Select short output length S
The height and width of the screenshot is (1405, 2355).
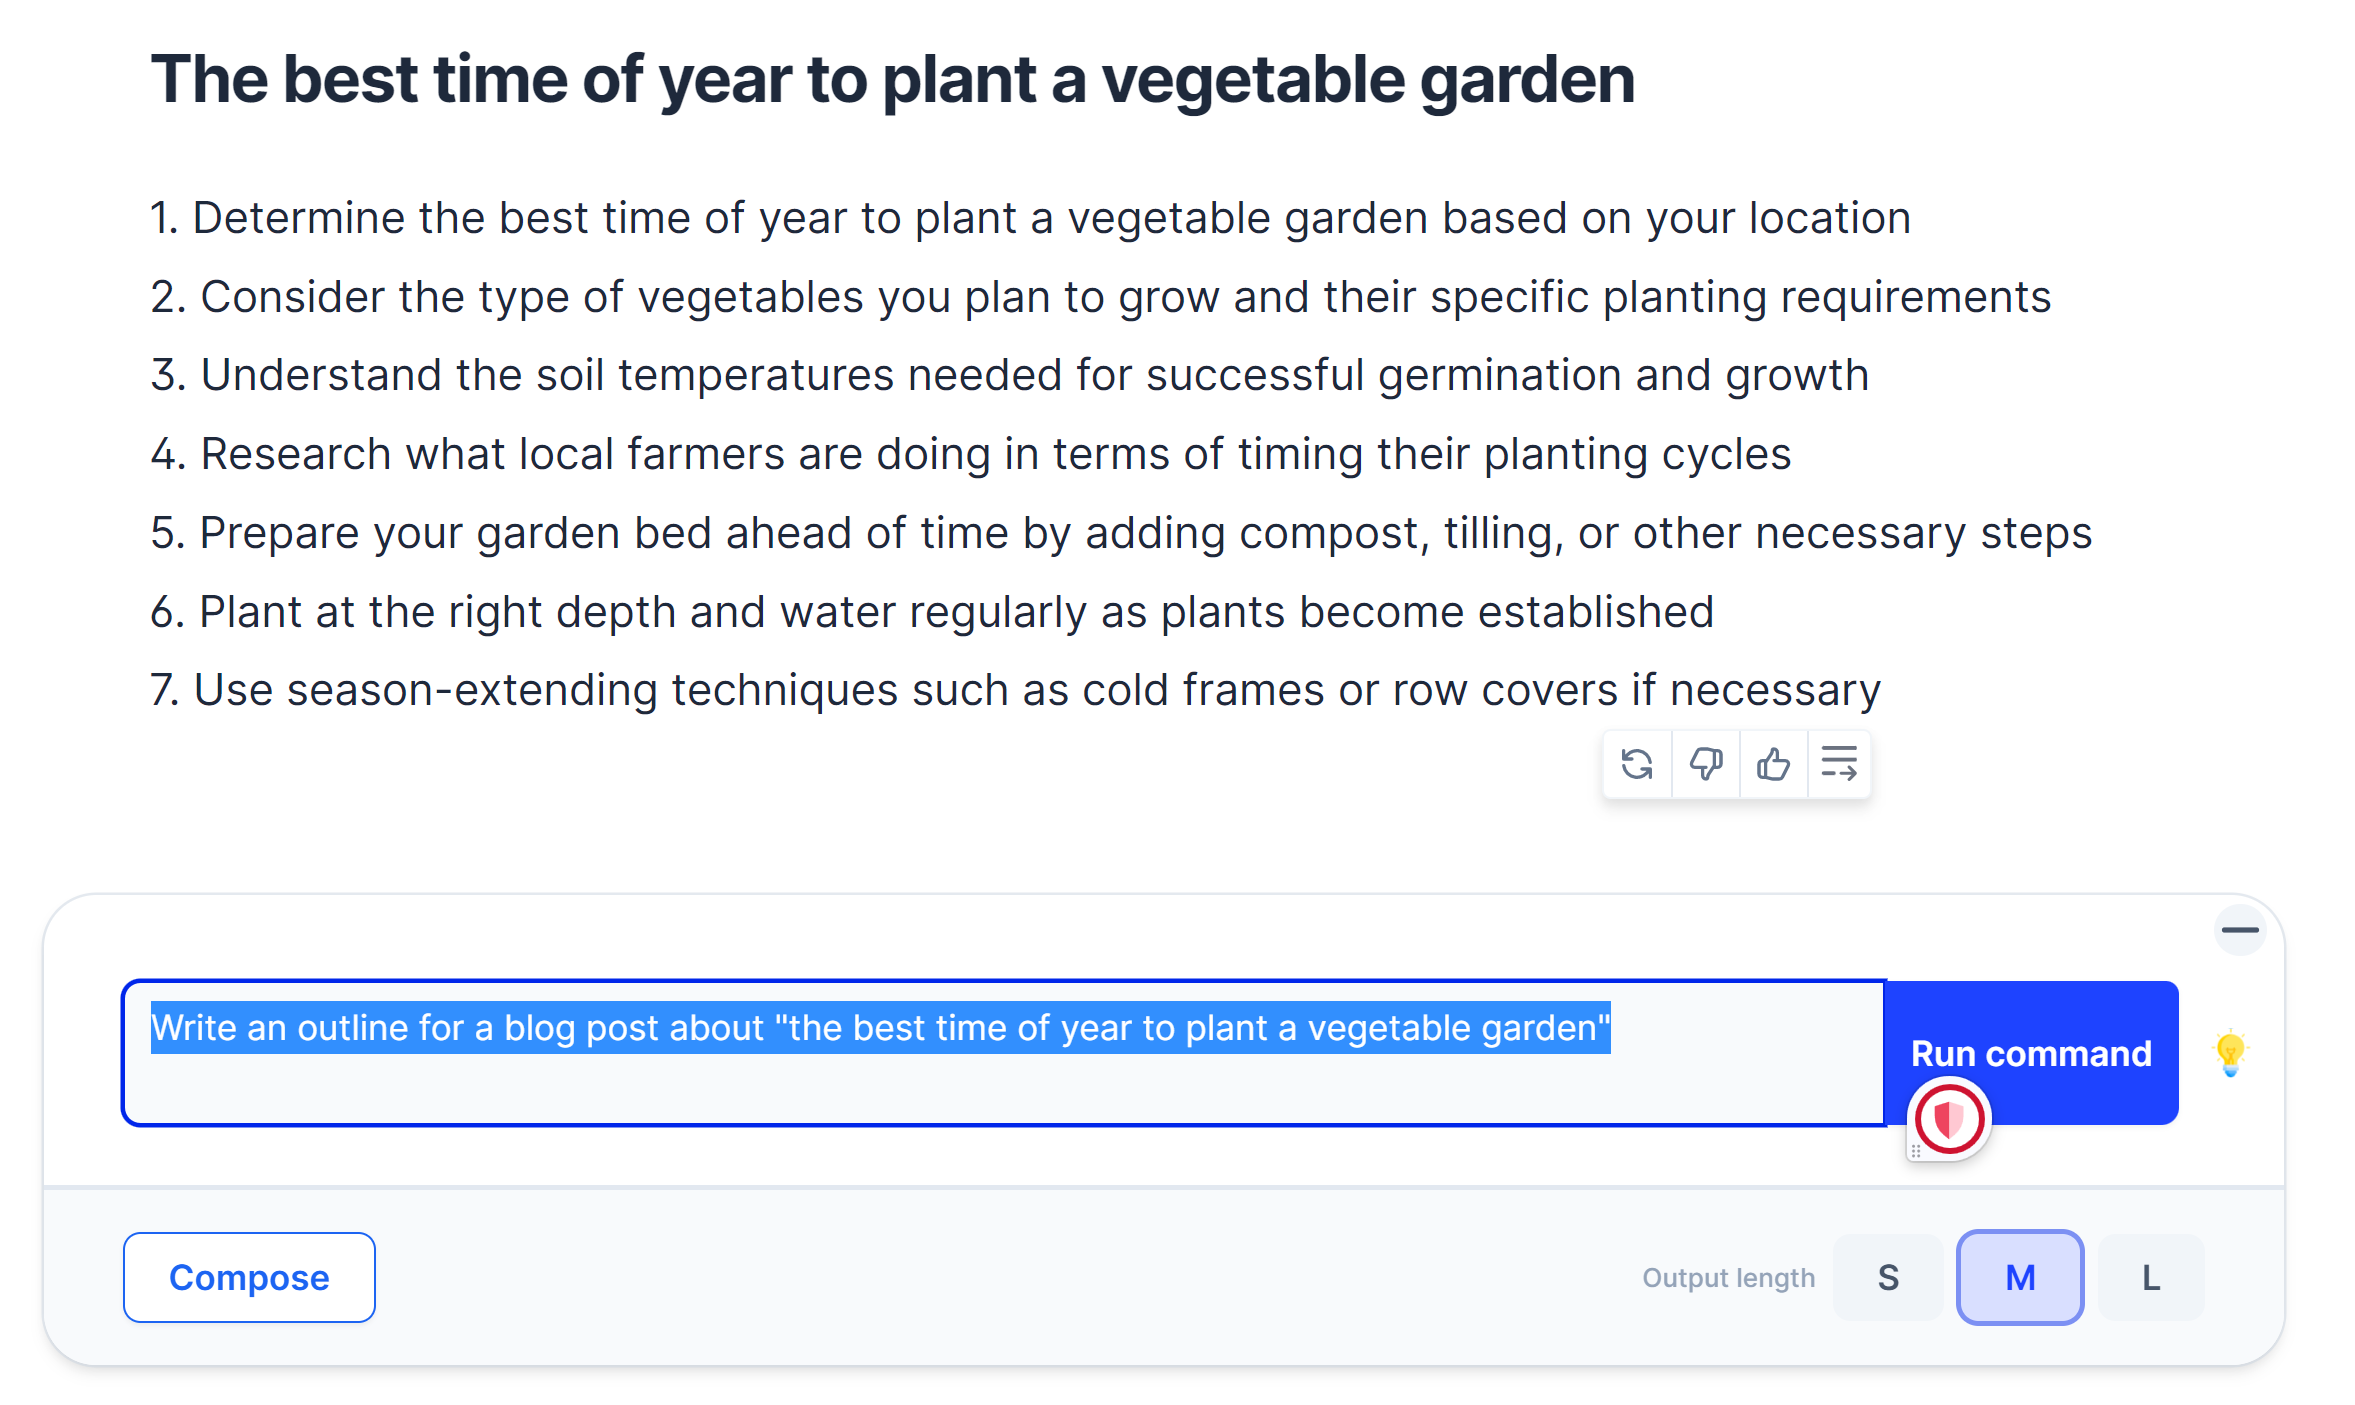click(x=1887, y=1278)
